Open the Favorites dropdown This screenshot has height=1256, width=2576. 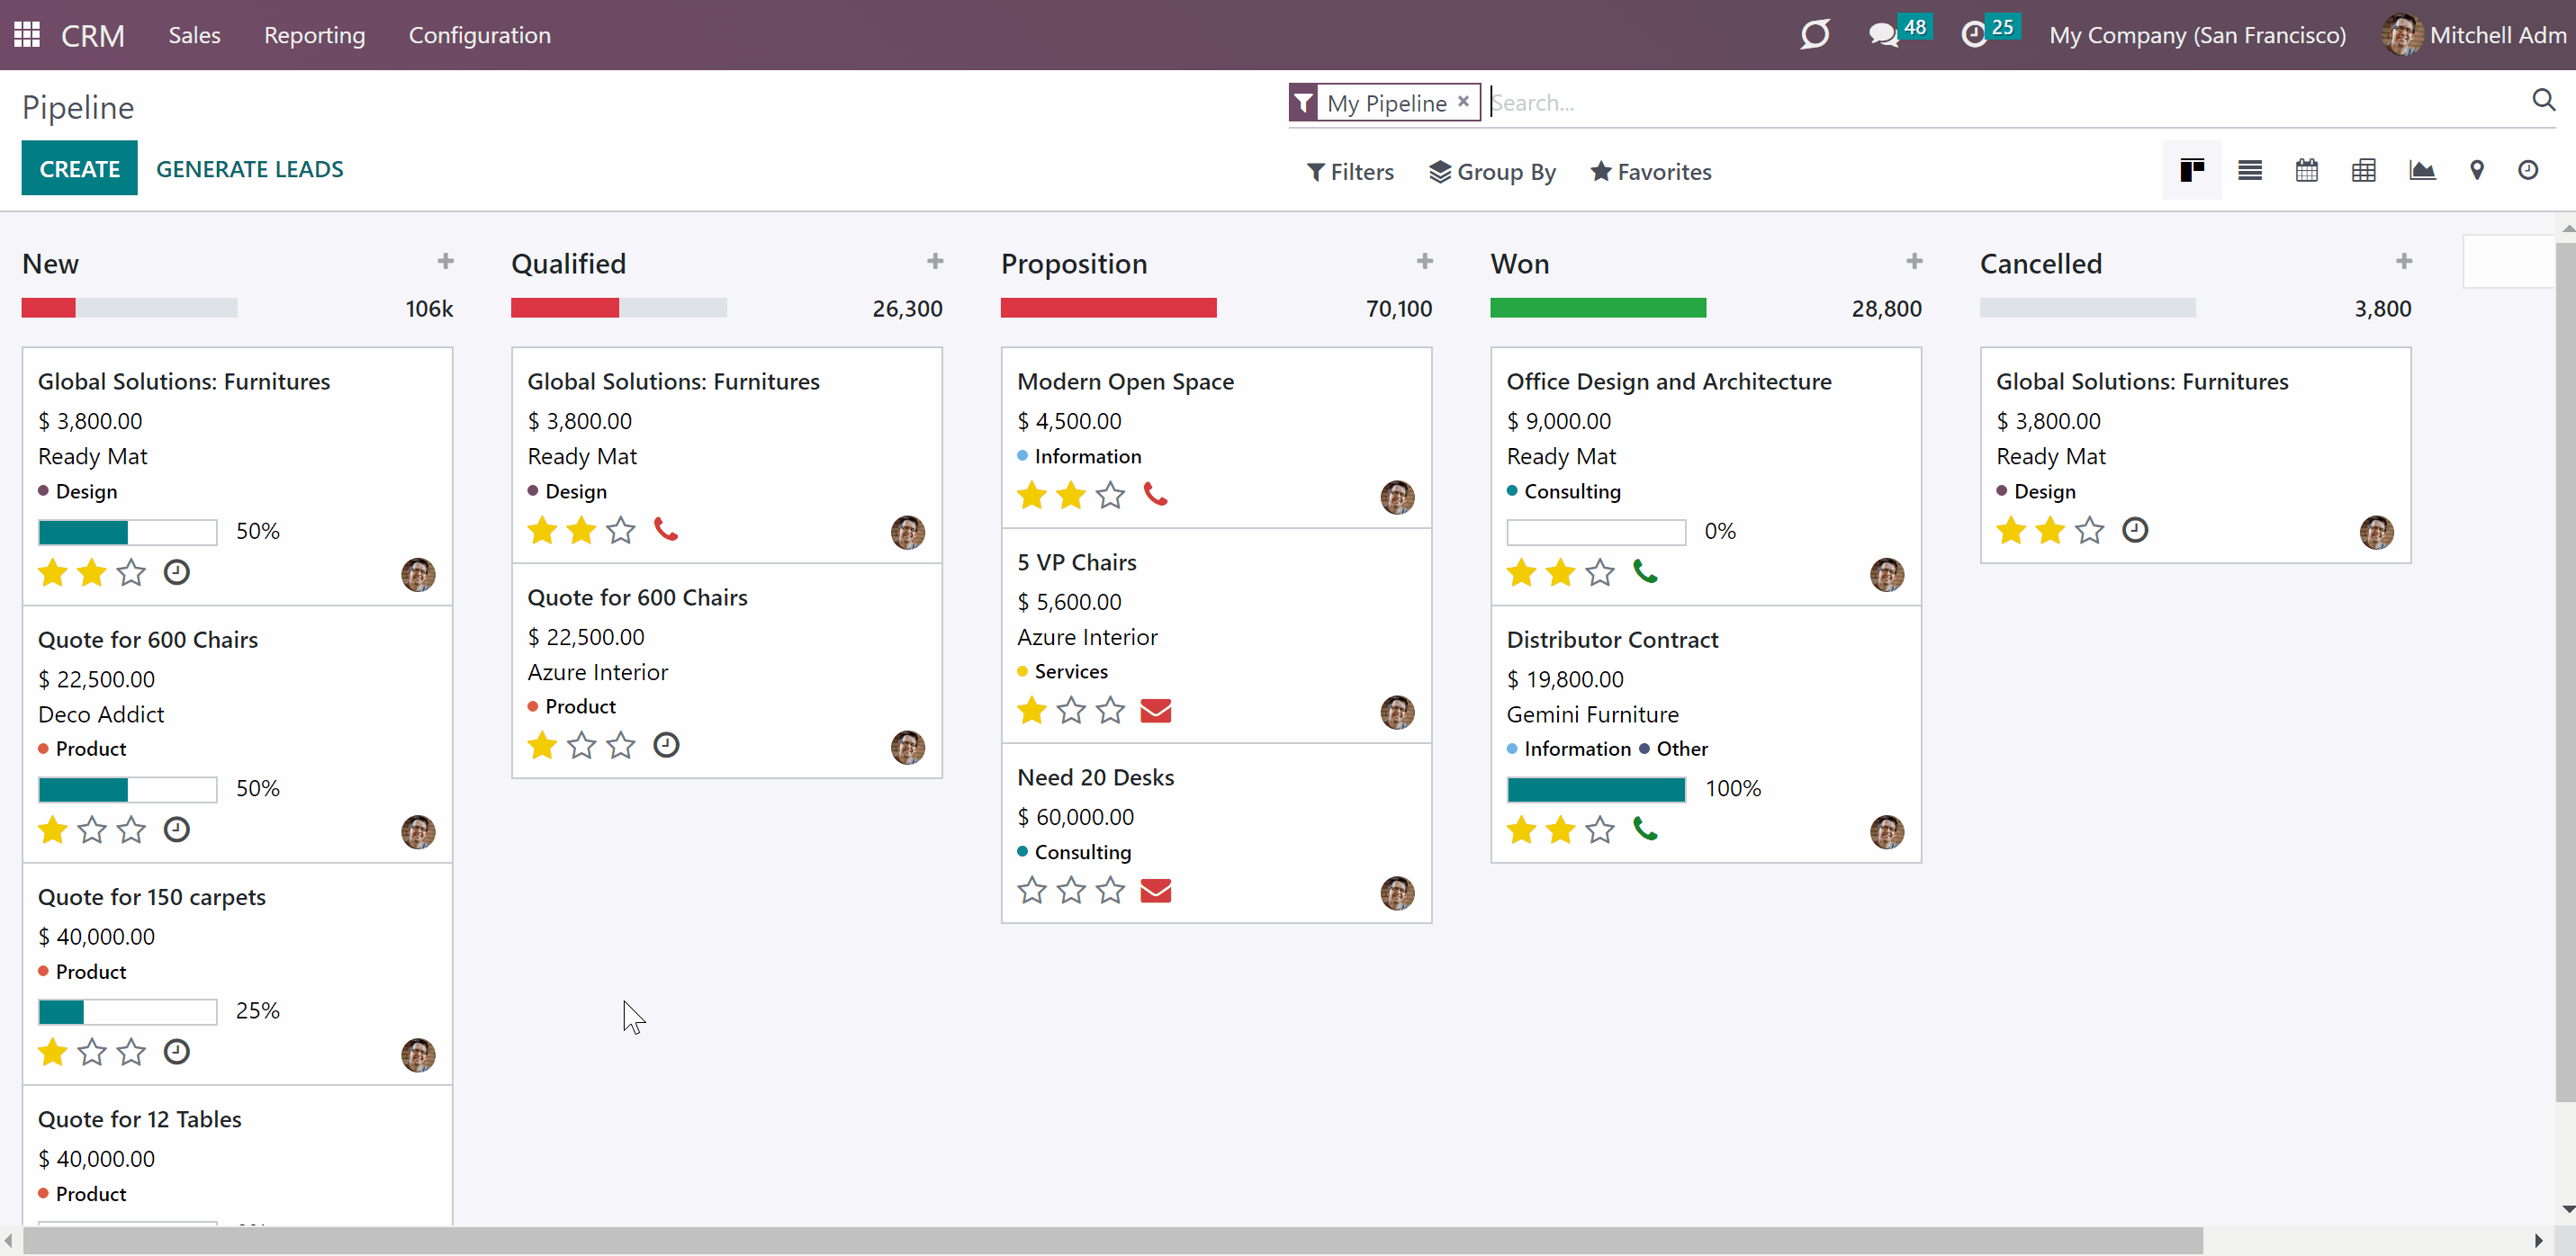coord(1651,172)
